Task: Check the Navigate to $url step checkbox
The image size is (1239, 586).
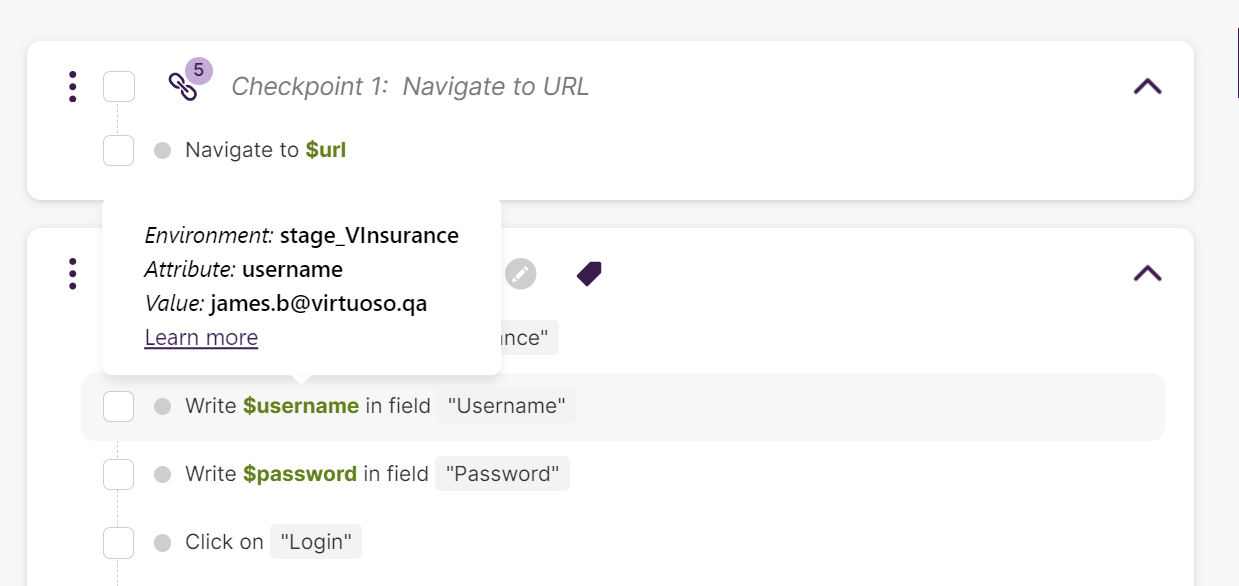Action: pos(119,151)
